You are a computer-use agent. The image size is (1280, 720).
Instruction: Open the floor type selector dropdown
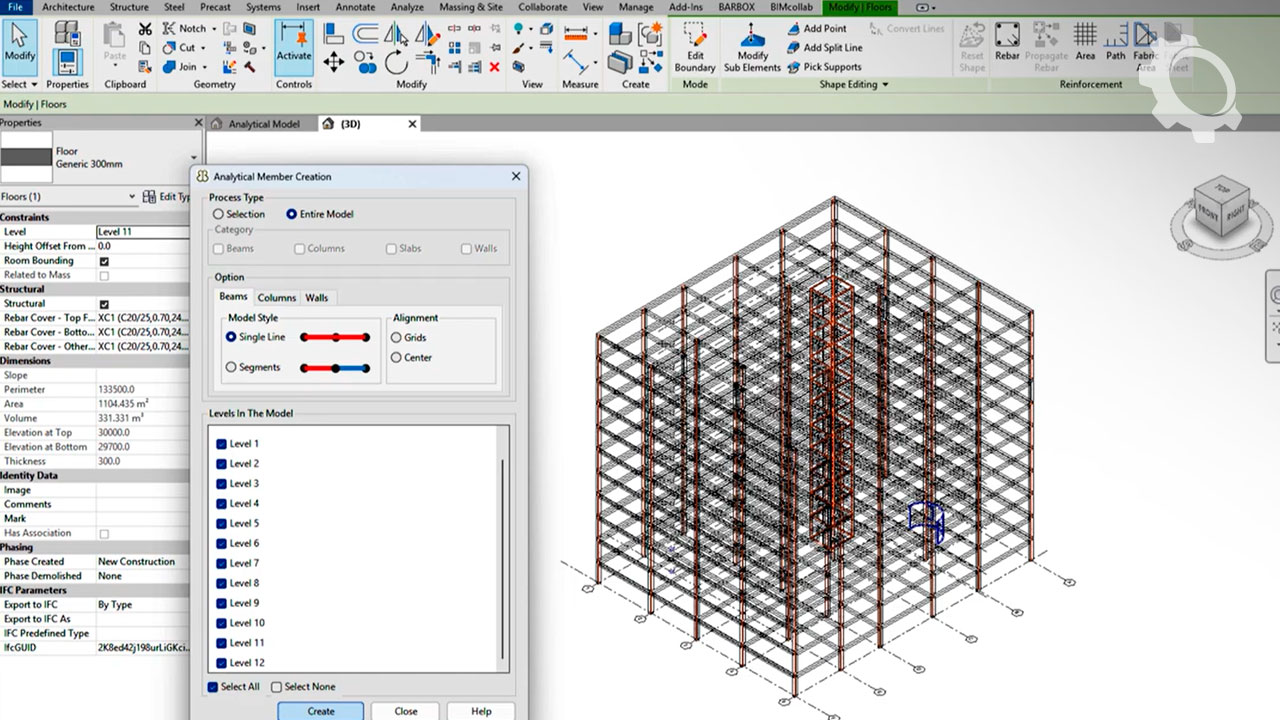tap(194, 158)
